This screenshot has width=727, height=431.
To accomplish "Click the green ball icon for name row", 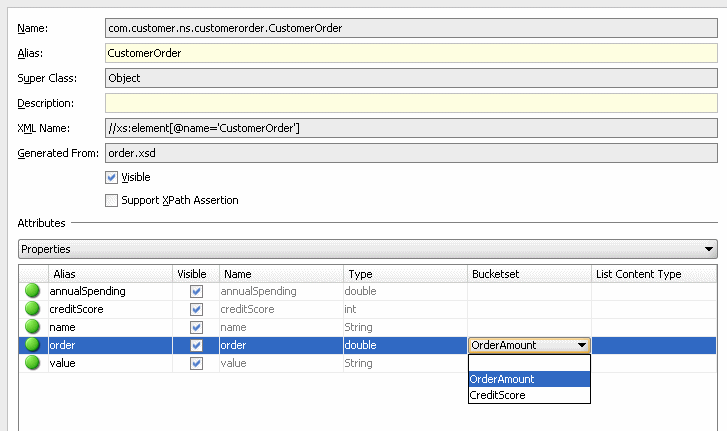I will [33, 327].
